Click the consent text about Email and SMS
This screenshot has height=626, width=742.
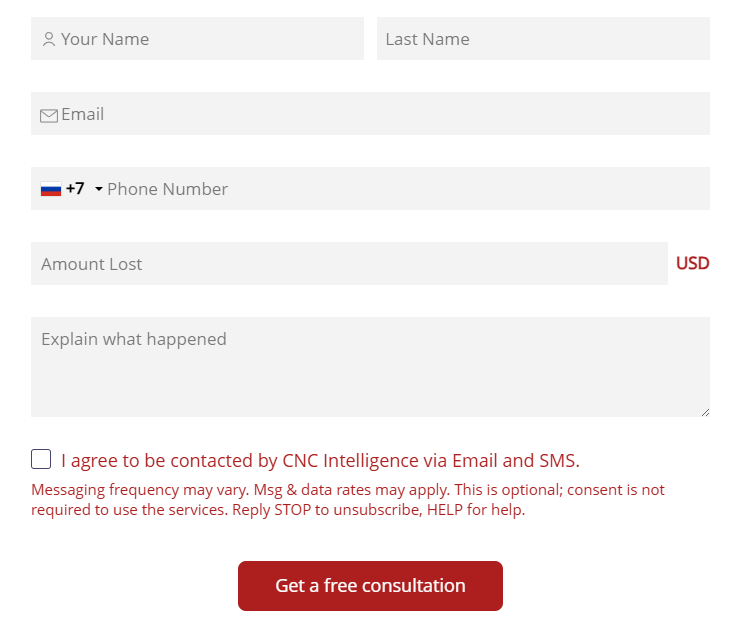pos(320,460)
